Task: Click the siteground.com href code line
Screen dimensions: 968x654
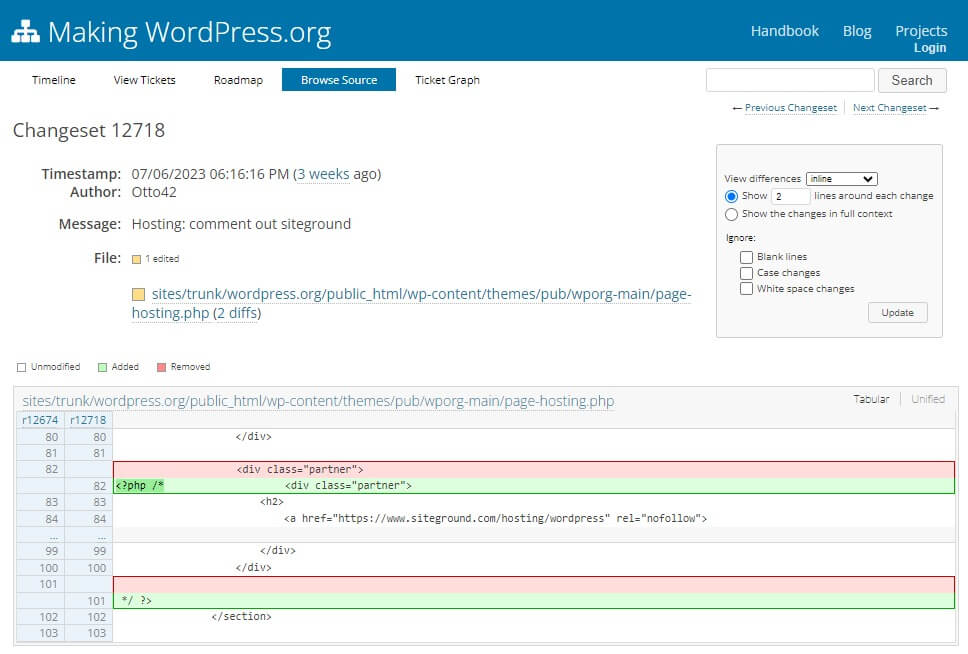Action: tap(534, 519)
